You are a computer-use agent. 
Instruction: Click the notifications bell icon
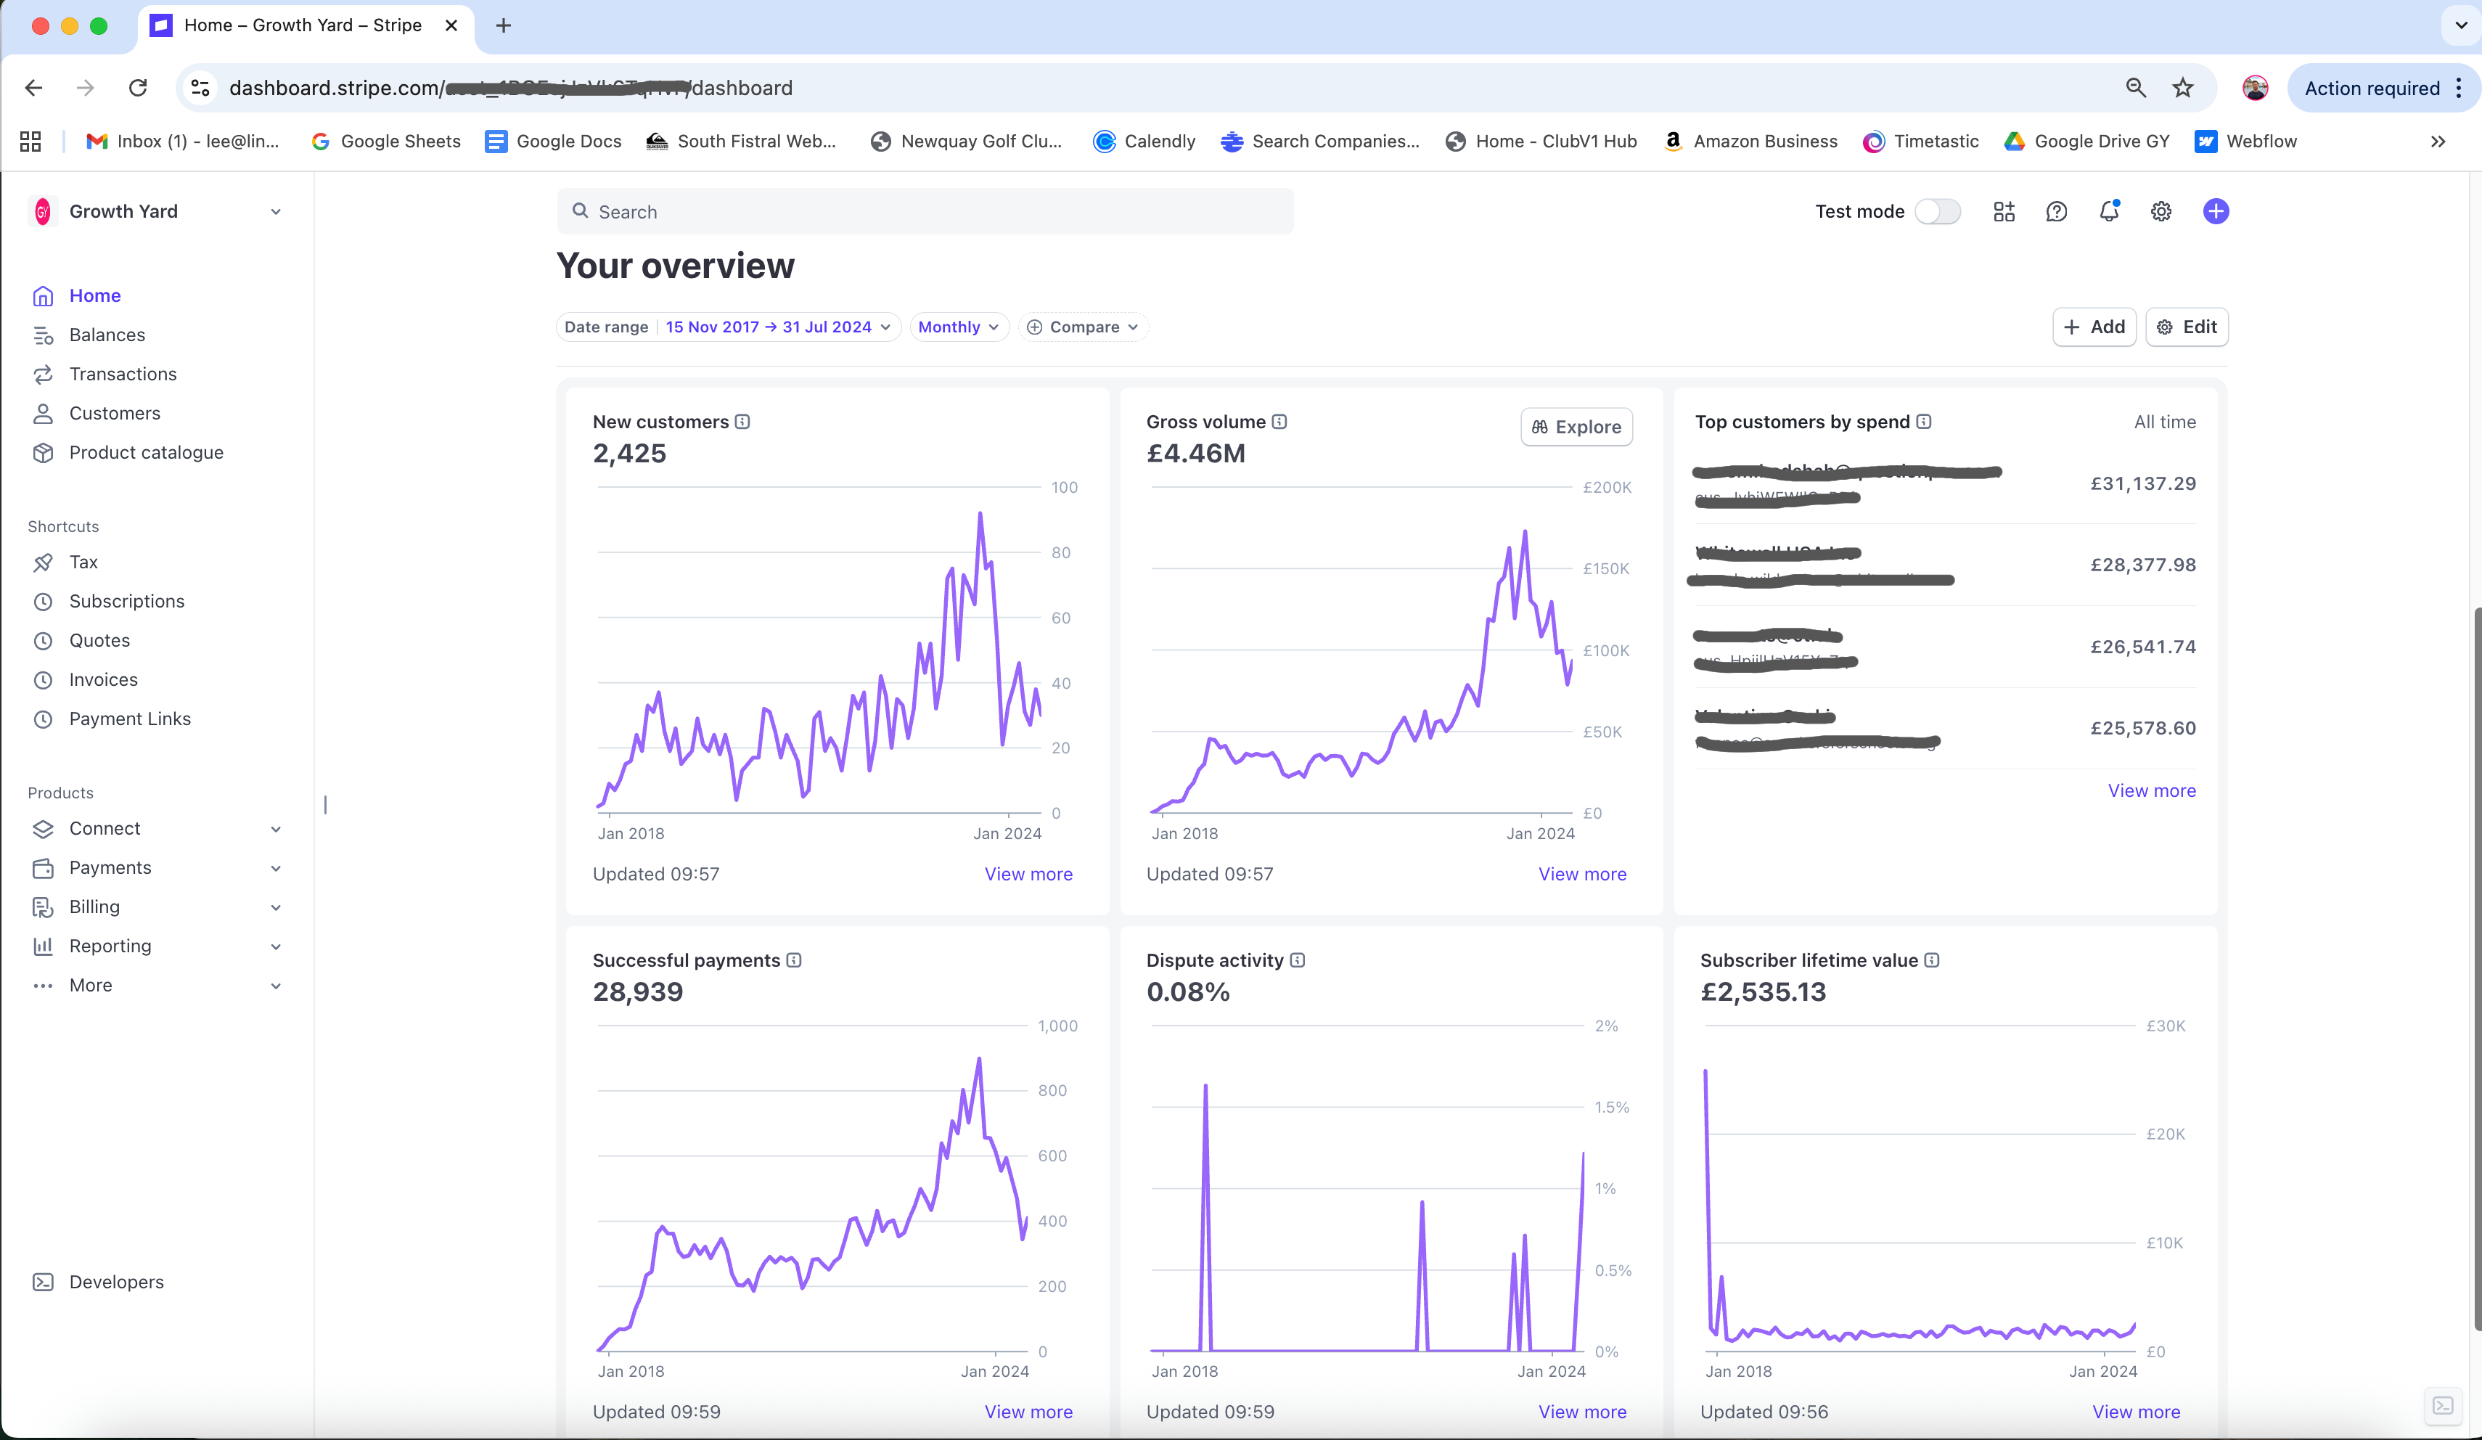2108,211
